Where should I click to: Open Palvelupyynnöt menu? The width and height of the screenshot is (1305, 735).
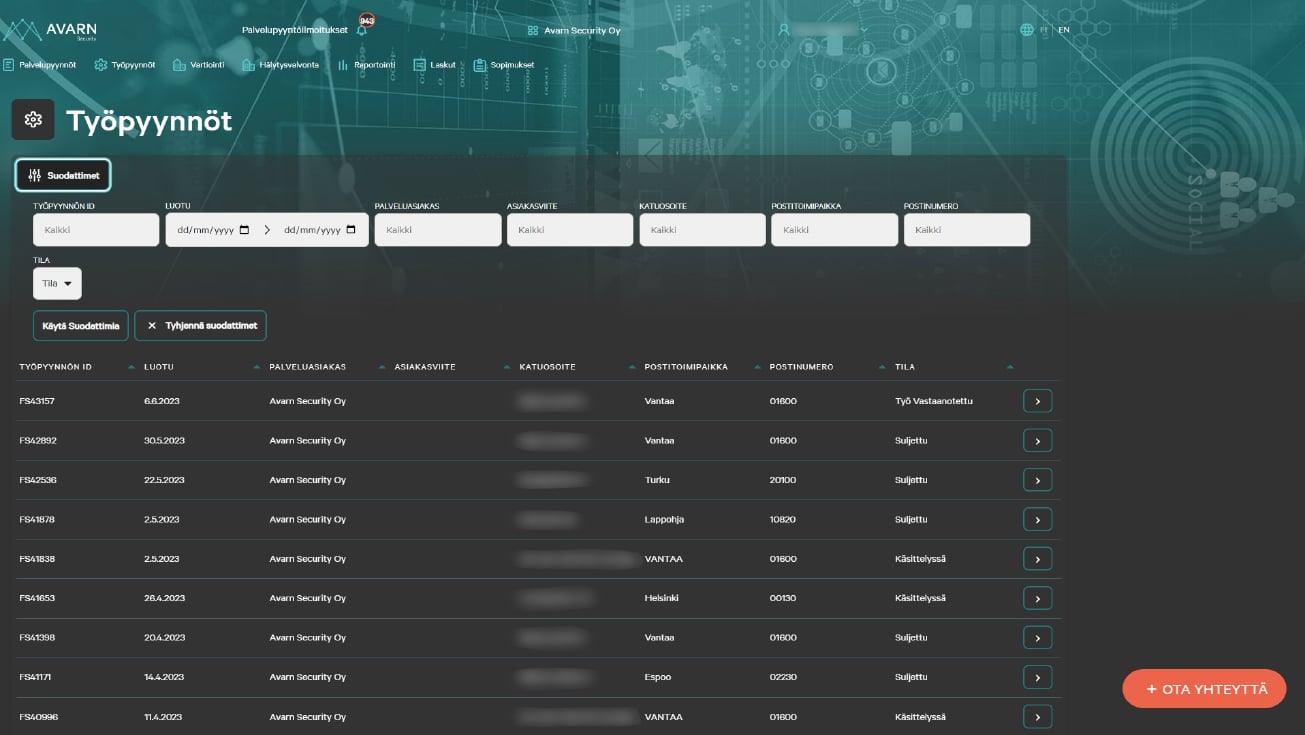[40, 65]
